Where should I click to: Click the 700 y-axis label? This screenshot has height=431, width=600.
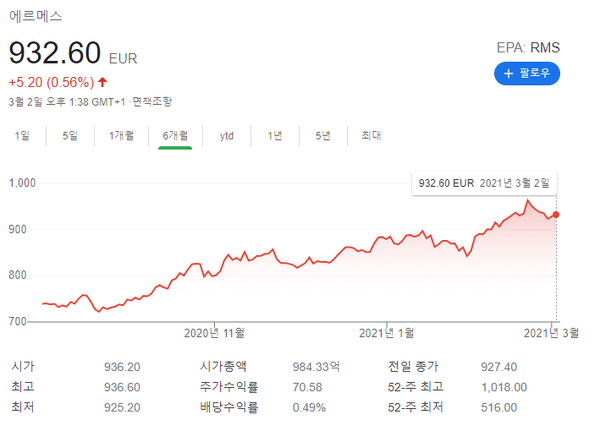[18, 322]
